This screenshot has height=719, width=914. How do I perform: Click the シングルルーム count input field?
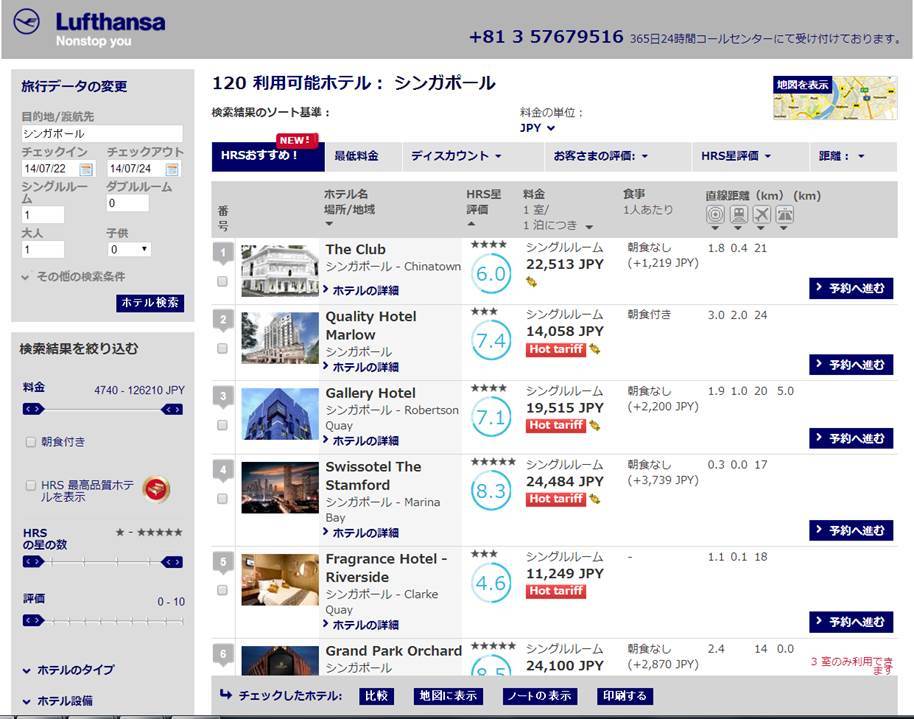point(43,215)
